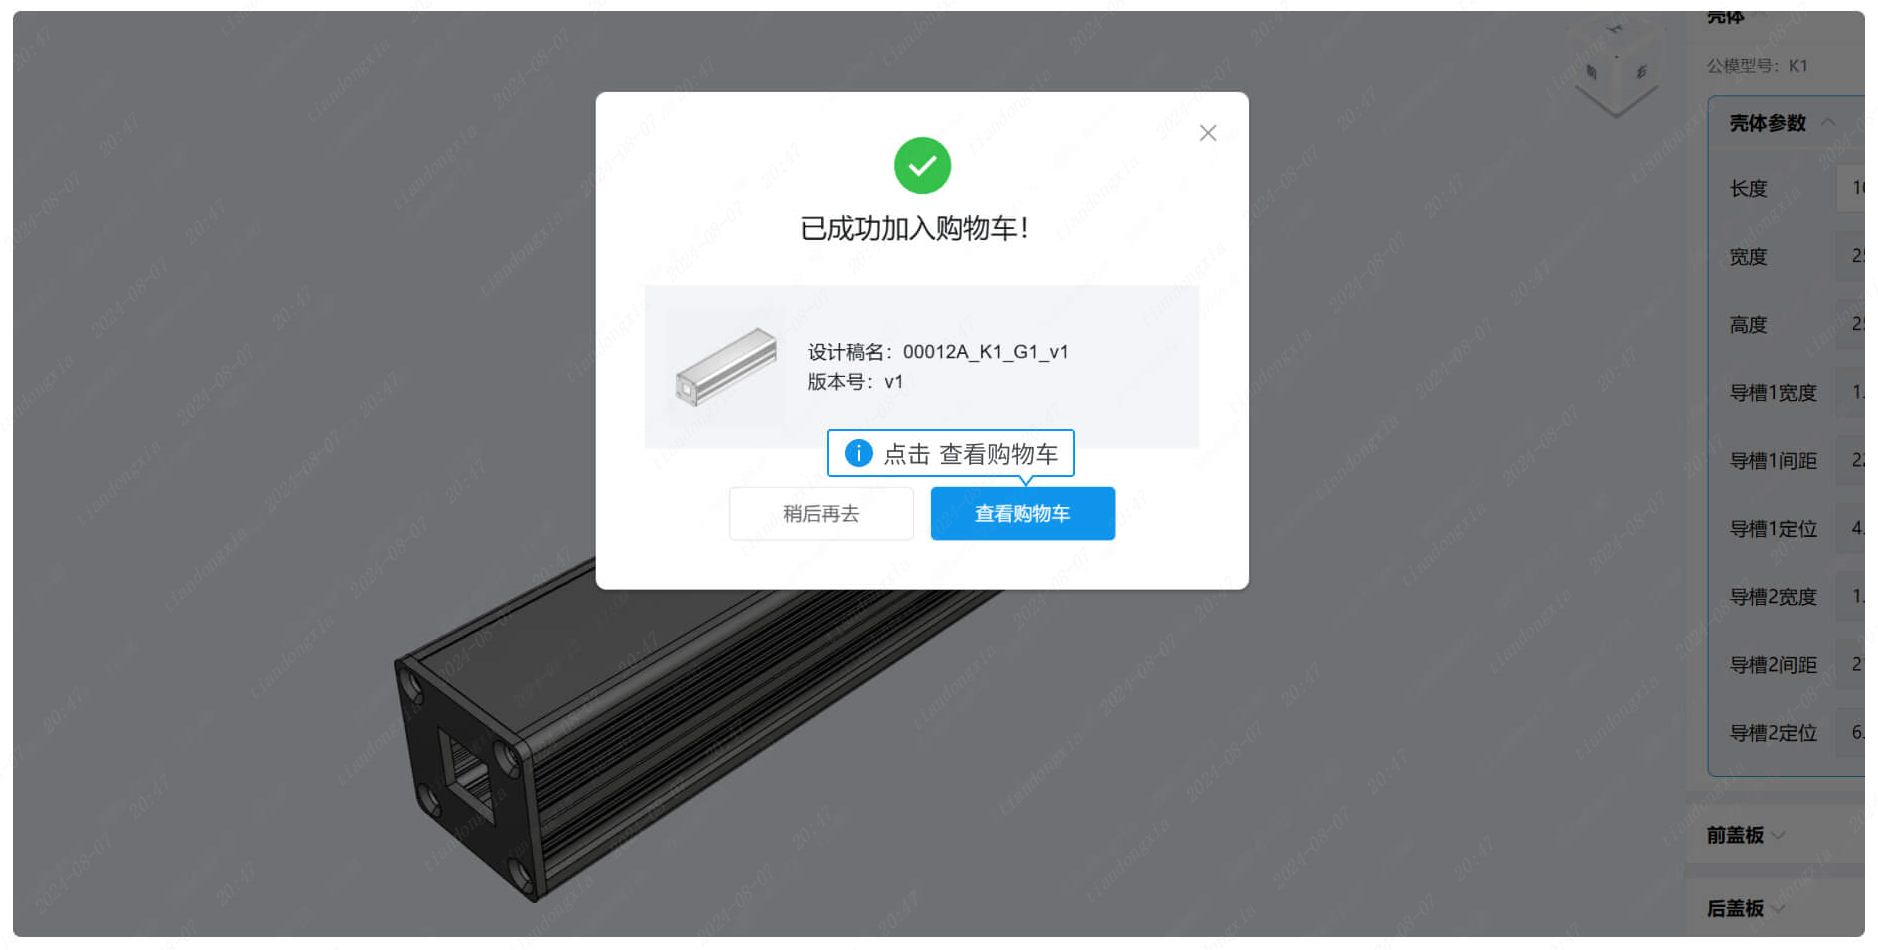Screen dimensions: 1878x950
Task: Click the 导槽1宽度 value field
Action: [x=1851, y=392]
